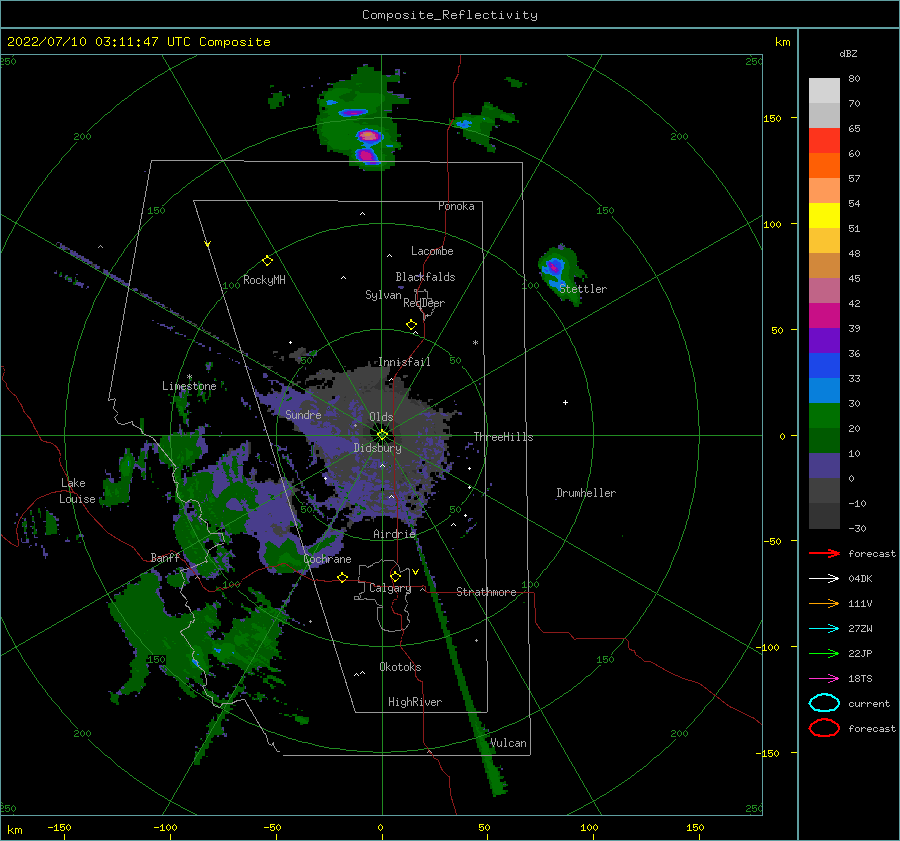The height and width of the screenshot is (841, 900).
Task: Click the dBZ legend heading
Action: click(x=848, y=53)
